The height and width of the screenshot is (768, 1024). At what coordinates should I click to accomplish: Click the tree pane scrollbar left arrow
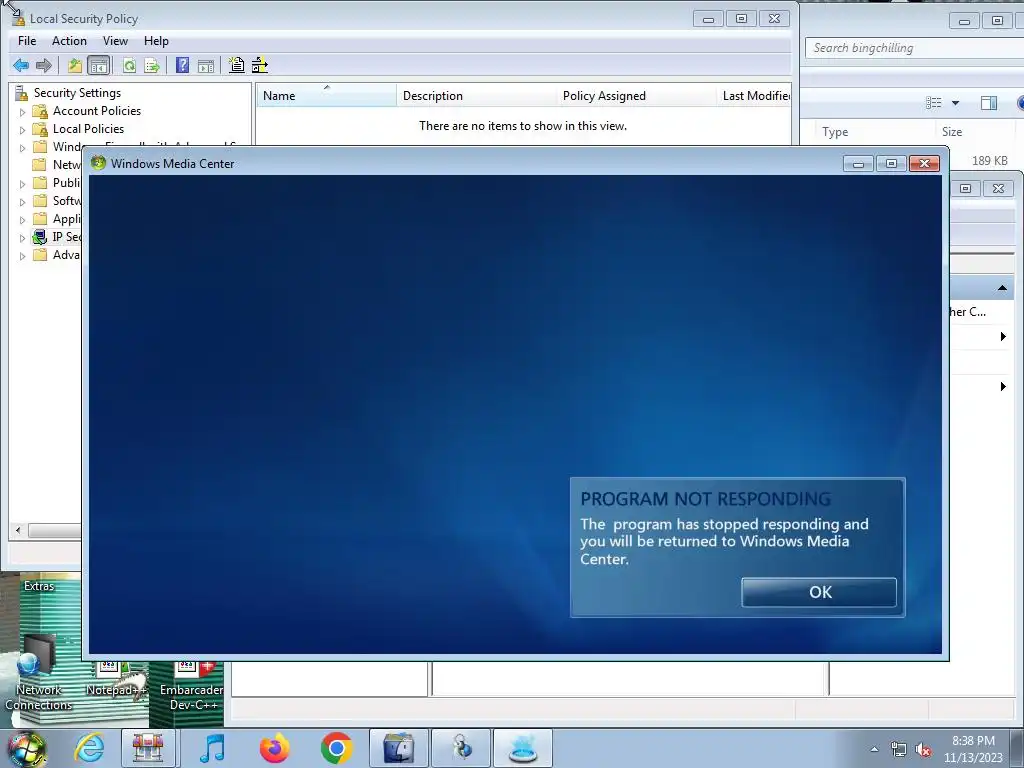18,530
